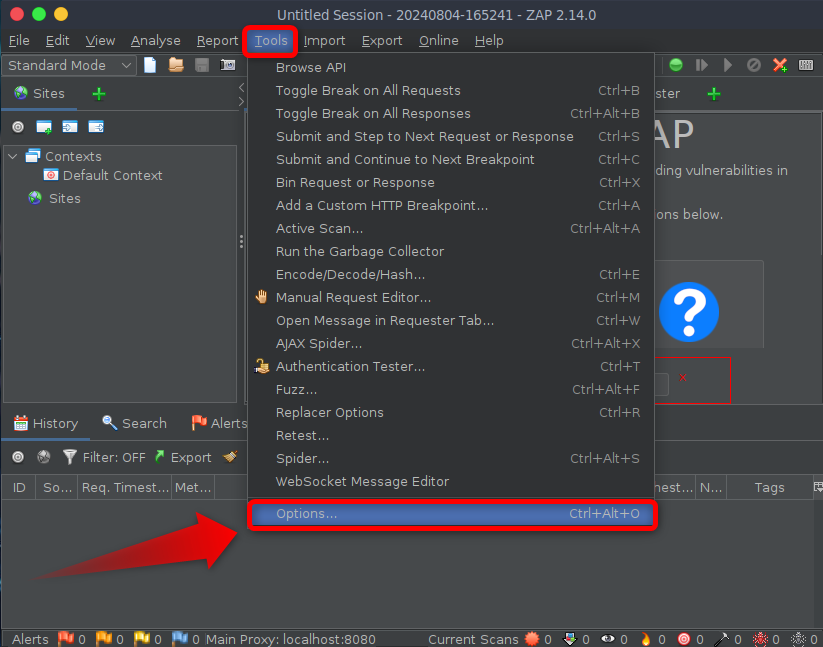Select Authentication Tester... menu entry
Viewport: 823px width, 647px height.
click(x=451, y=367)
